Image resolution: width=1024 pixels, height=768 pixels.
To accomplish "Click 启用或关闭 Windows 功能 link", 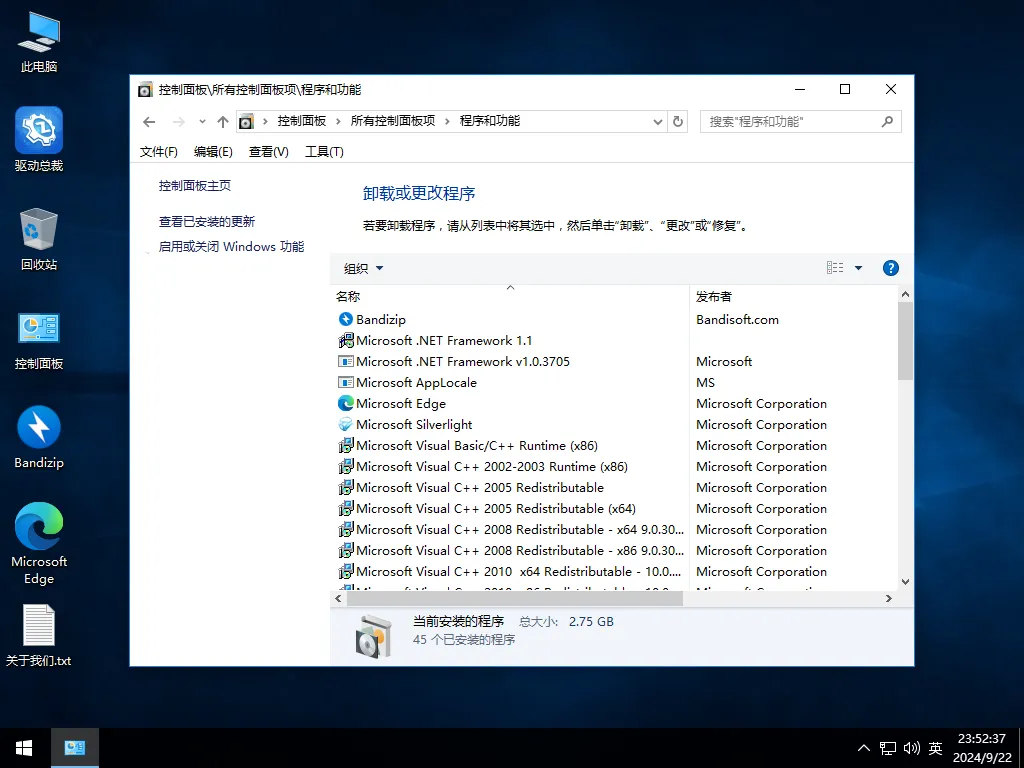I will pyautogui.click(x=232, y=246).
